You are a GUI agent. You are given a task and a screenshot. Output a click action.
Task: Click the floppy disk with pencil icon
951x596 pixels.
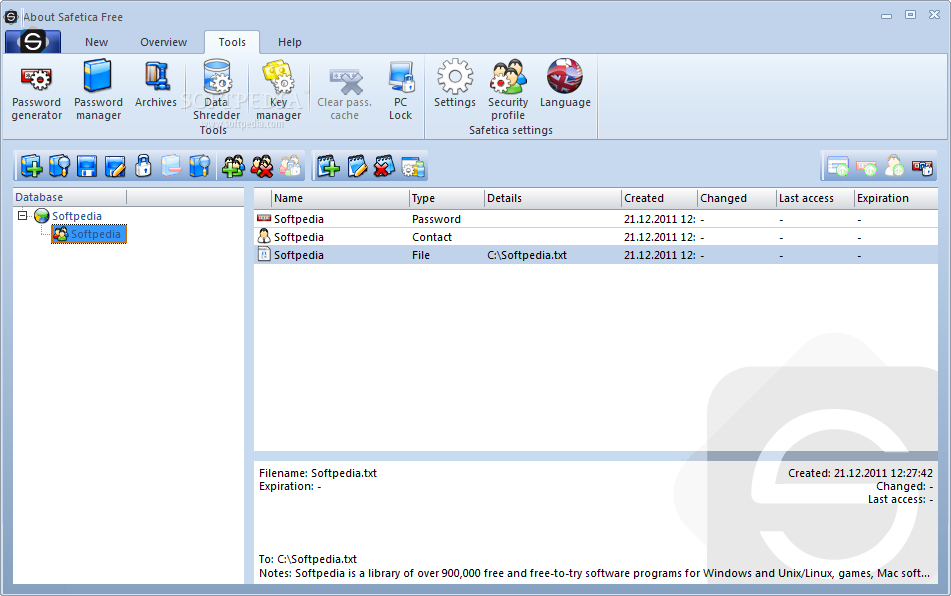click(x=115, y=166)
